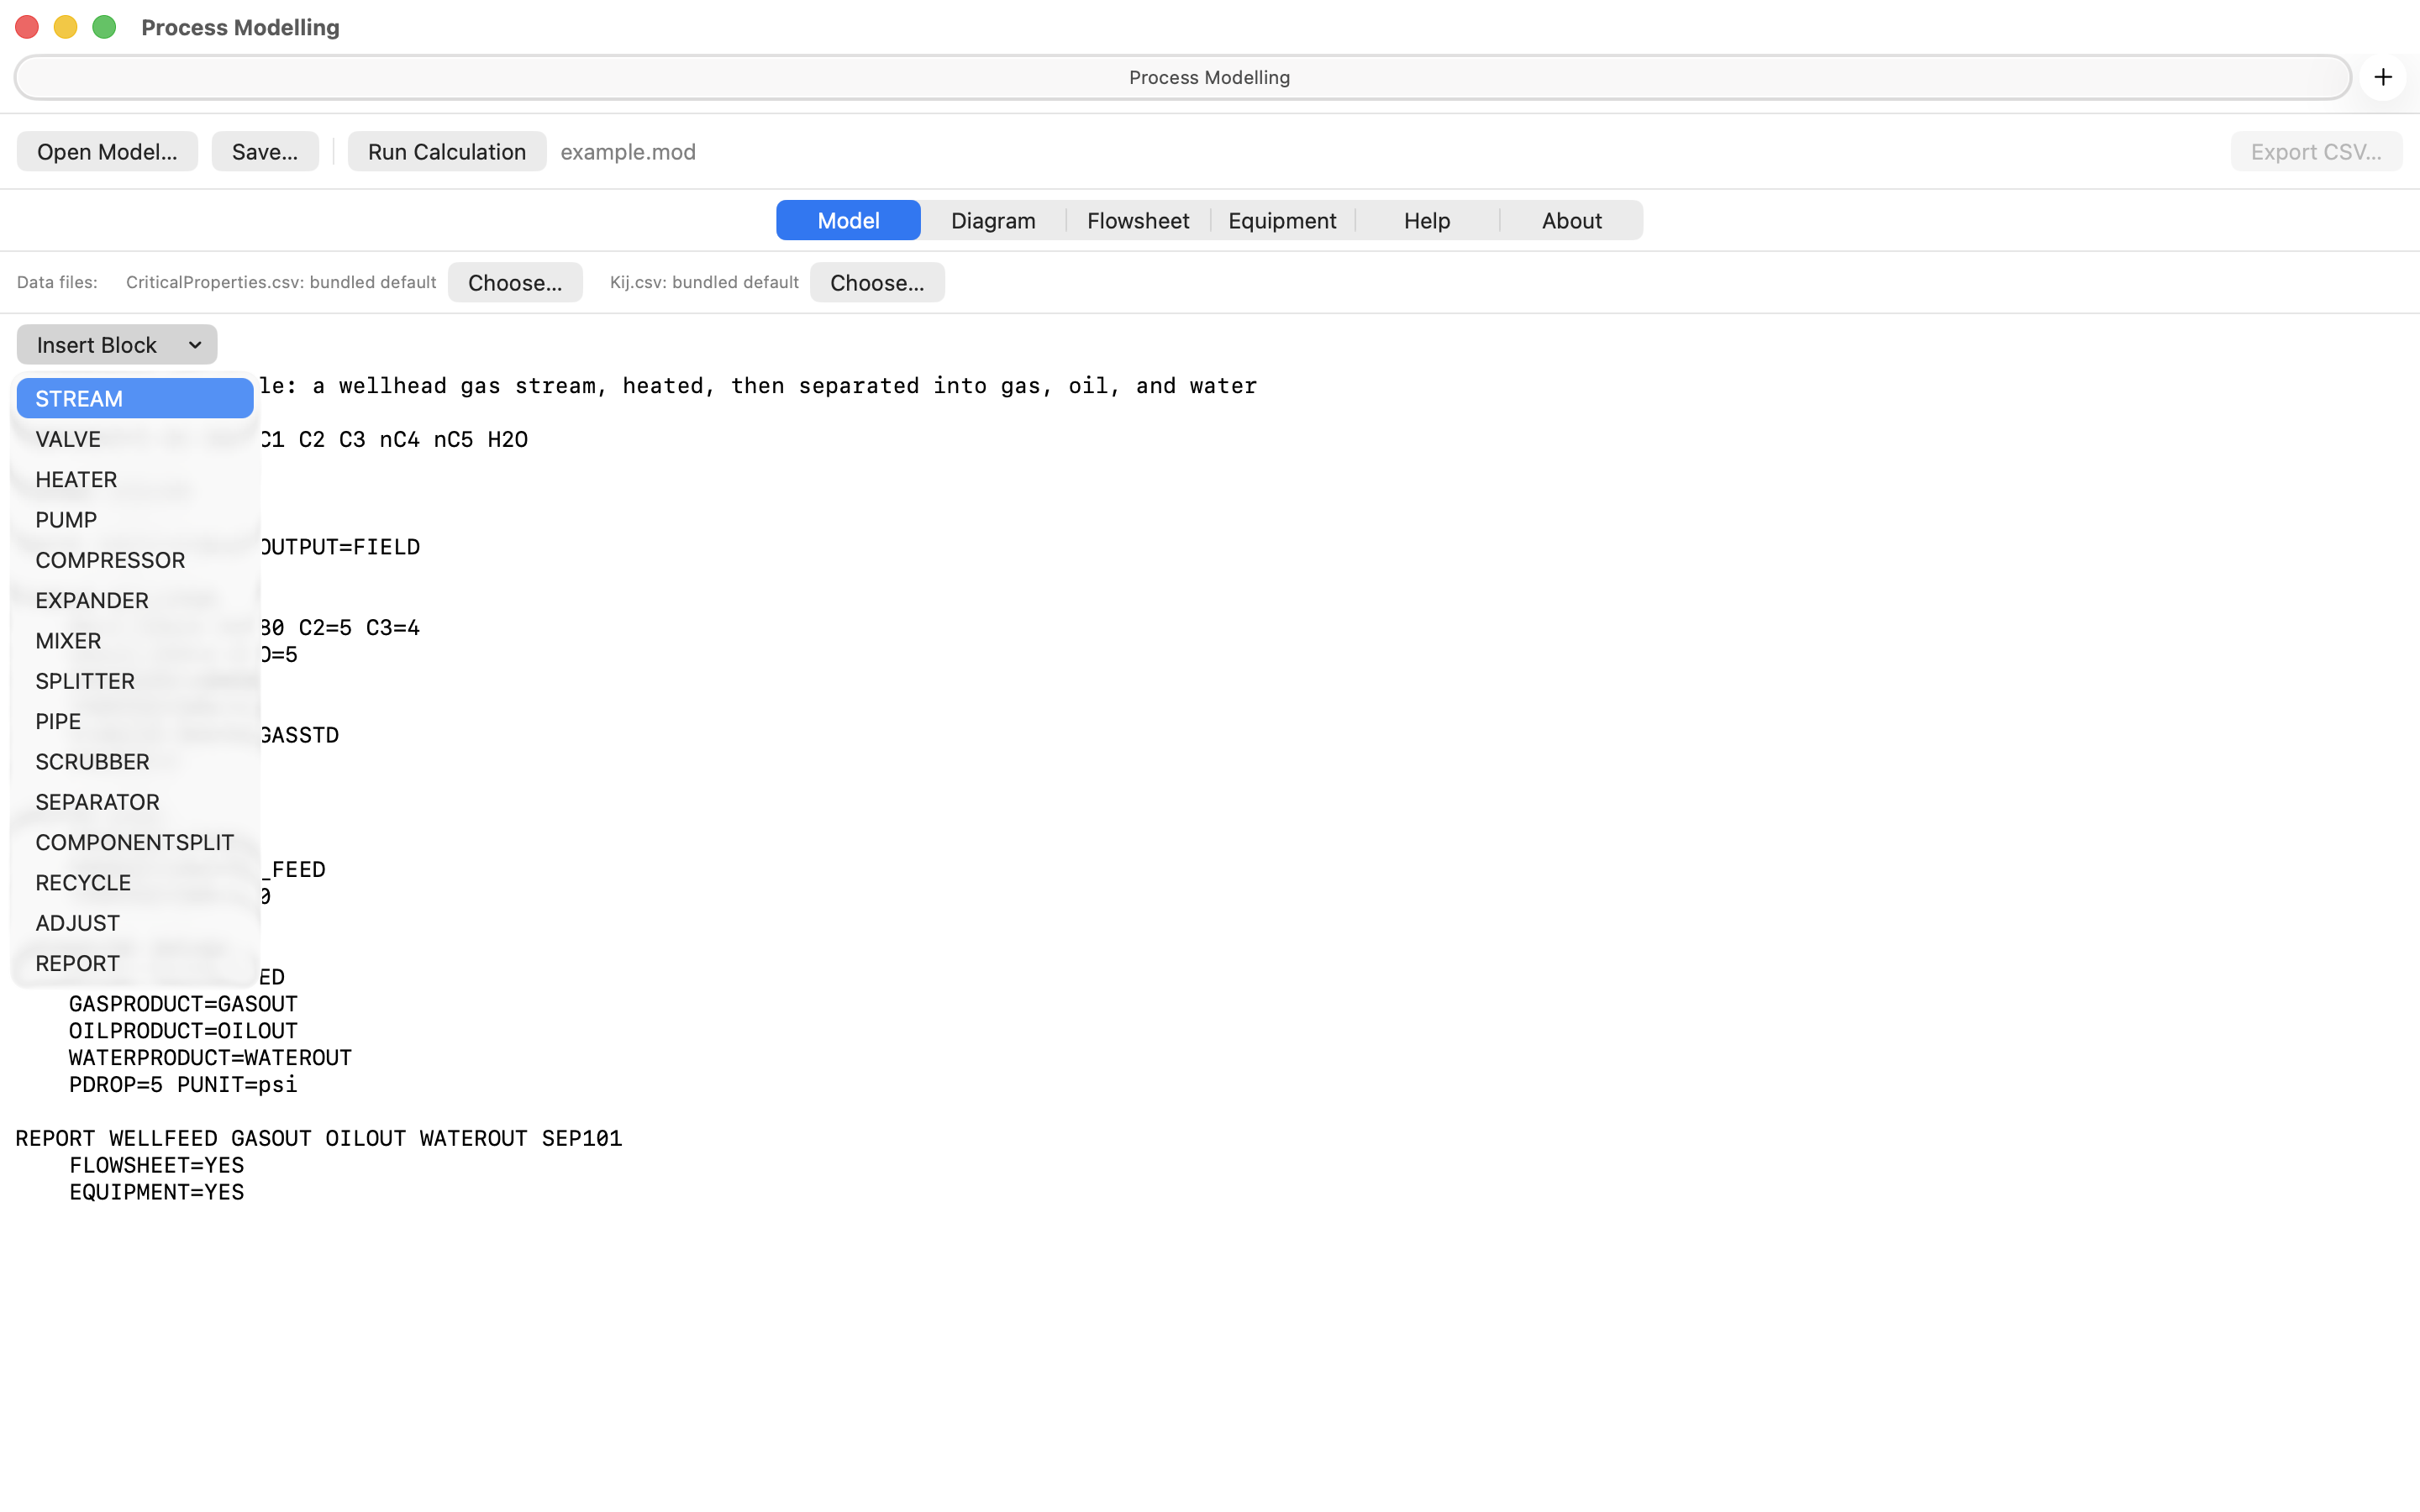Select COMPRESSOR block option

[x=135, y=560]
